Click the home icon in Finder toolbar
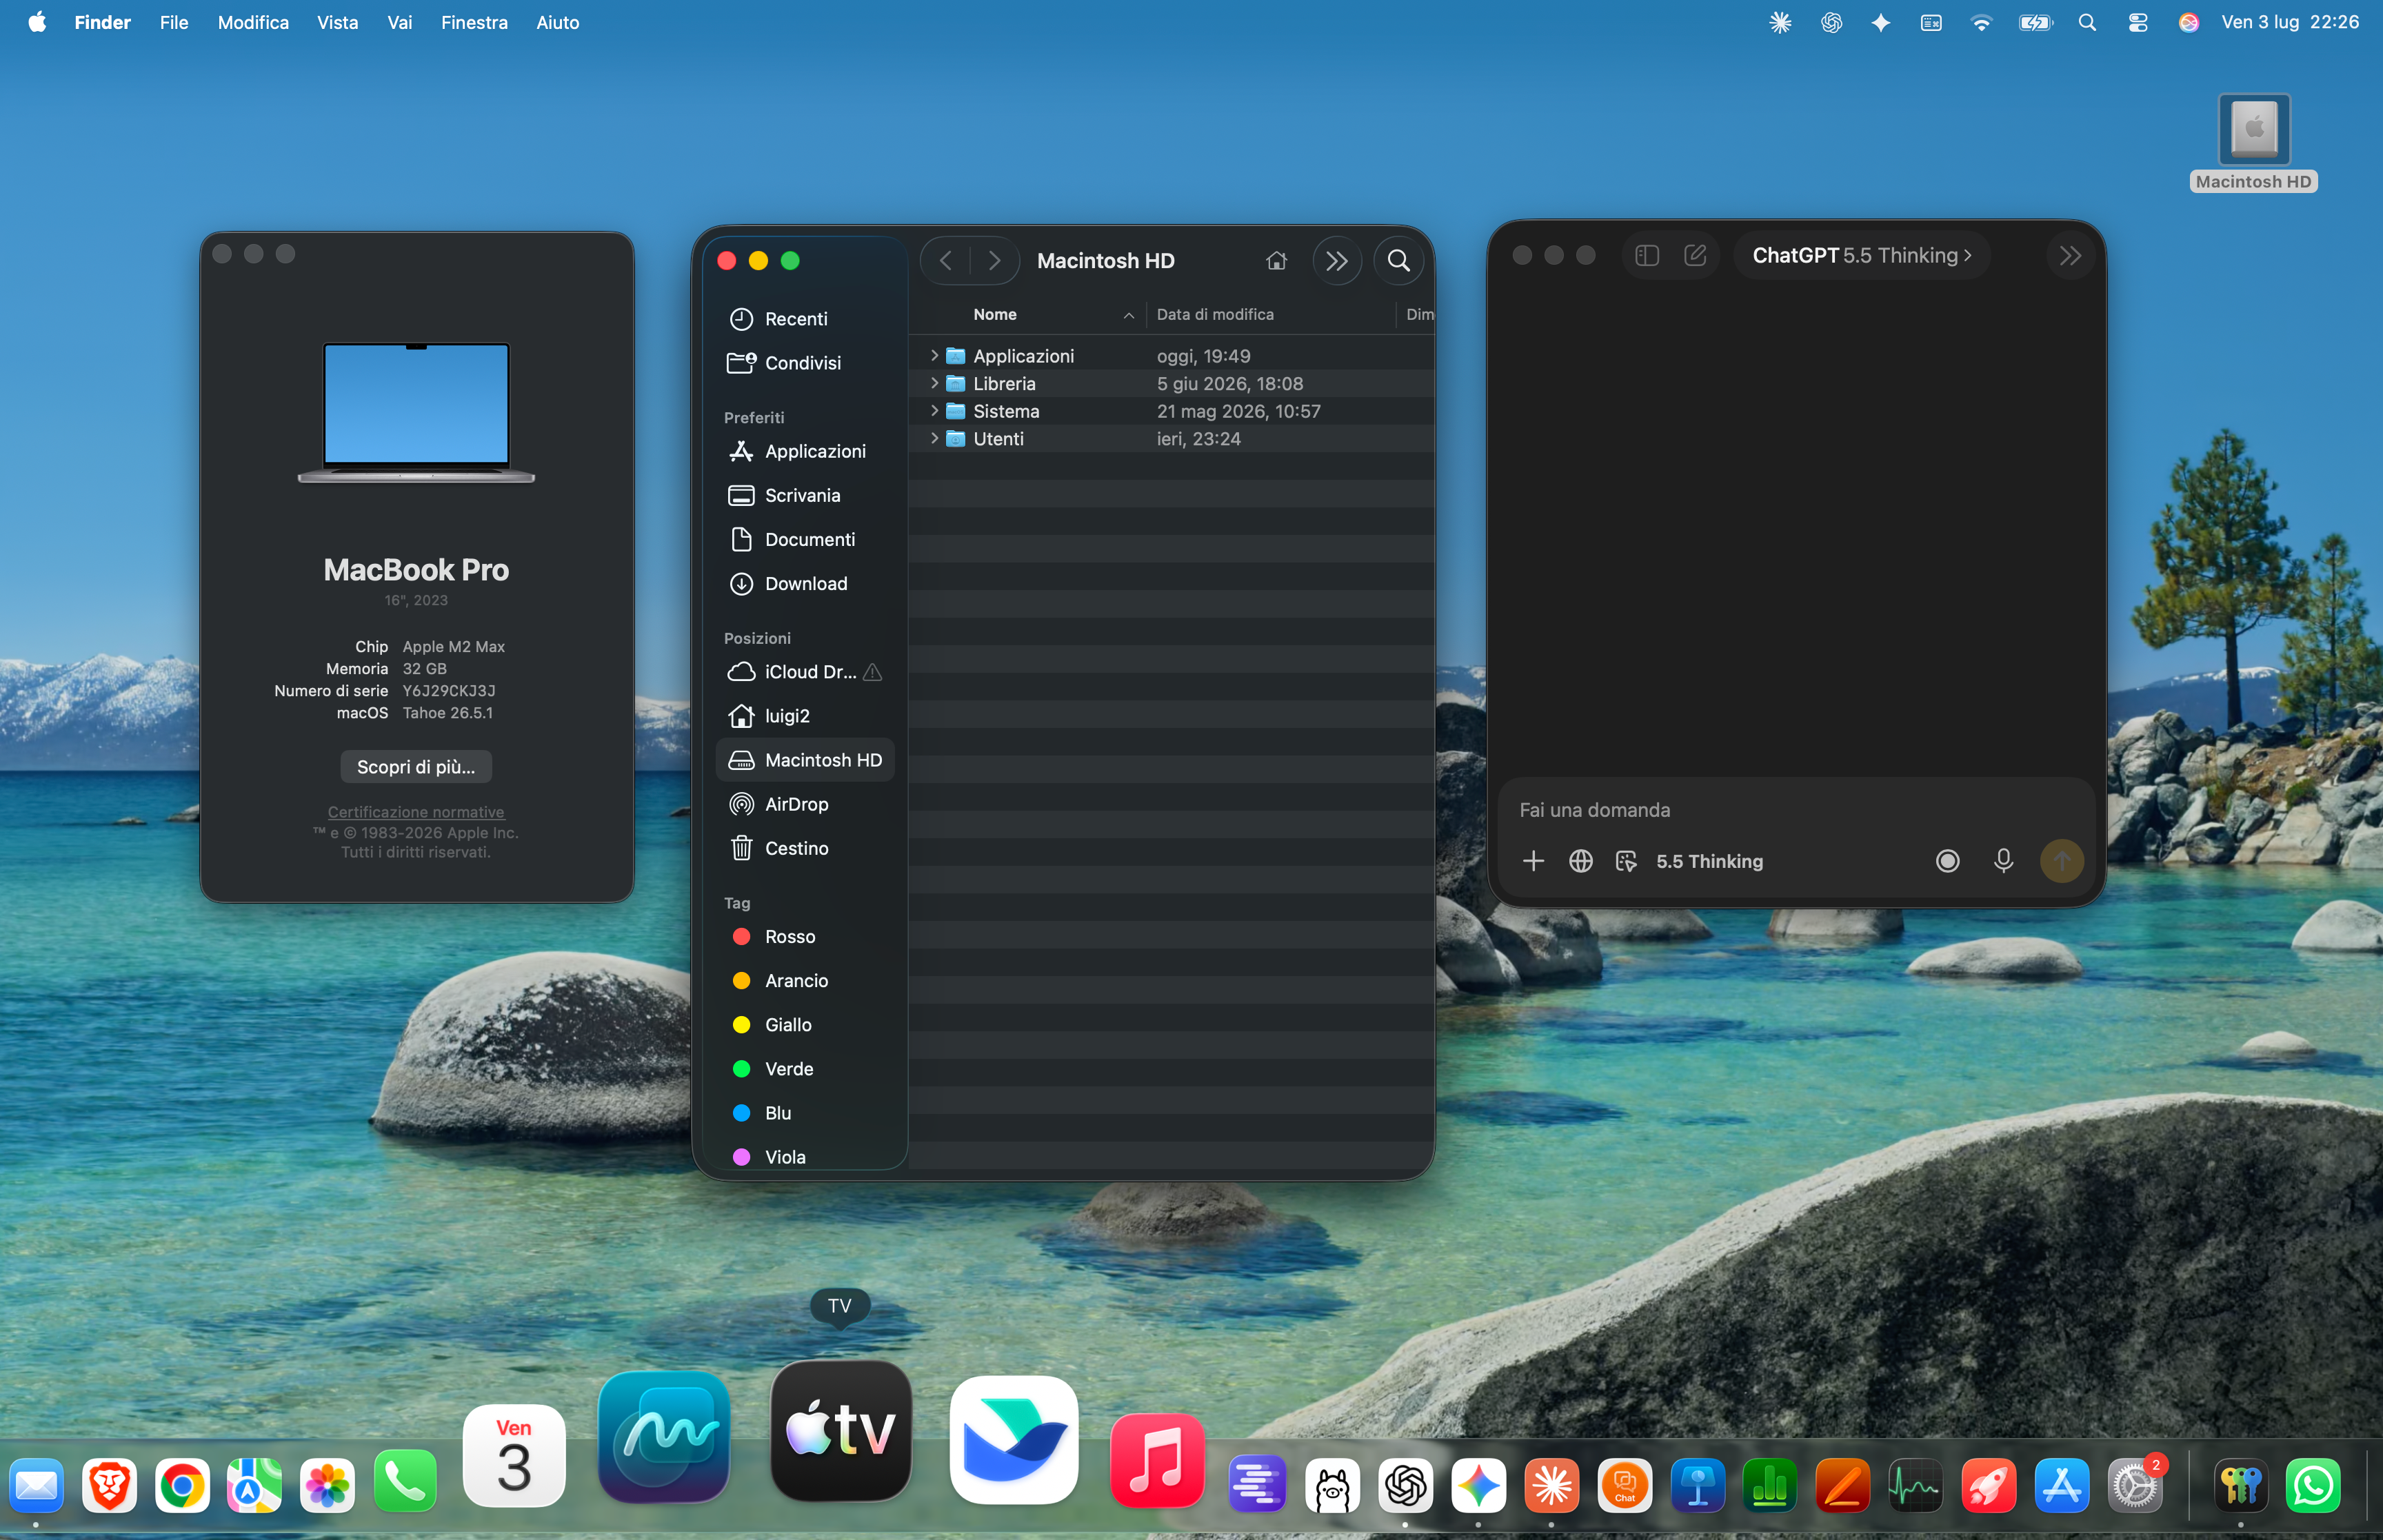Image resolution: width=2383 pixels, height=1540 pixels. coord(1276,261)
